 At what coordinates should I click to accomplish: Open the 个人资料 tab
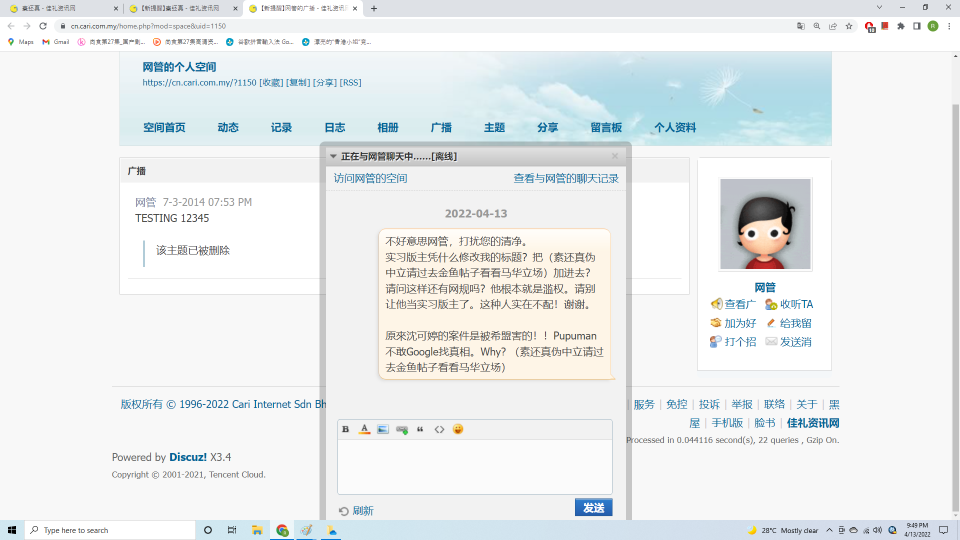(675, 127)
